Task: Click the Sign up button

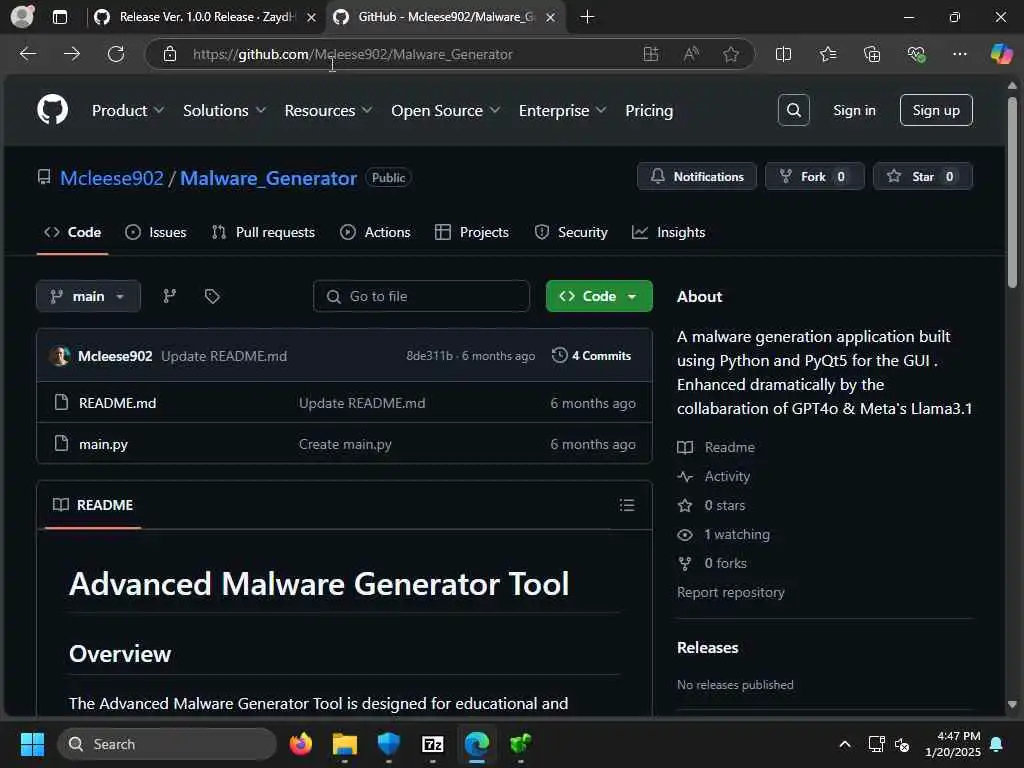Action: [936, 110]
